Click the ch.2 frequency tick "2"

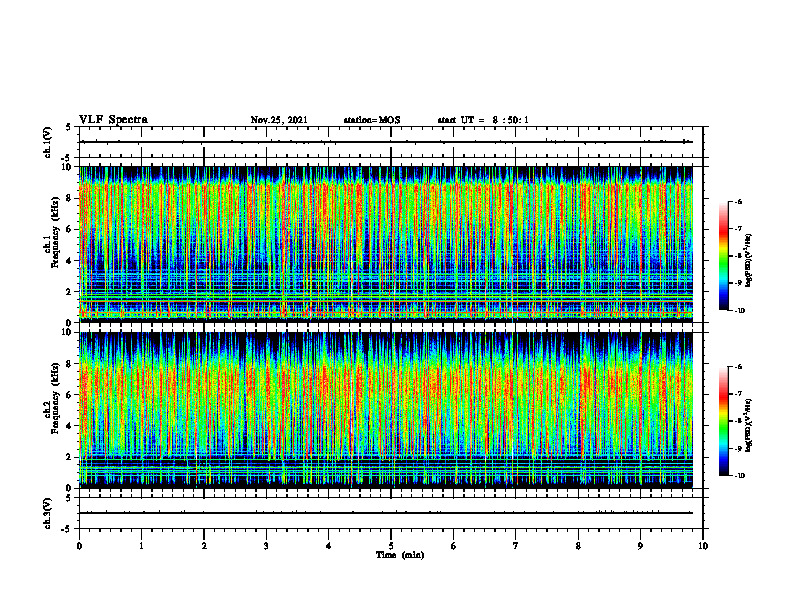click(69, 457)
